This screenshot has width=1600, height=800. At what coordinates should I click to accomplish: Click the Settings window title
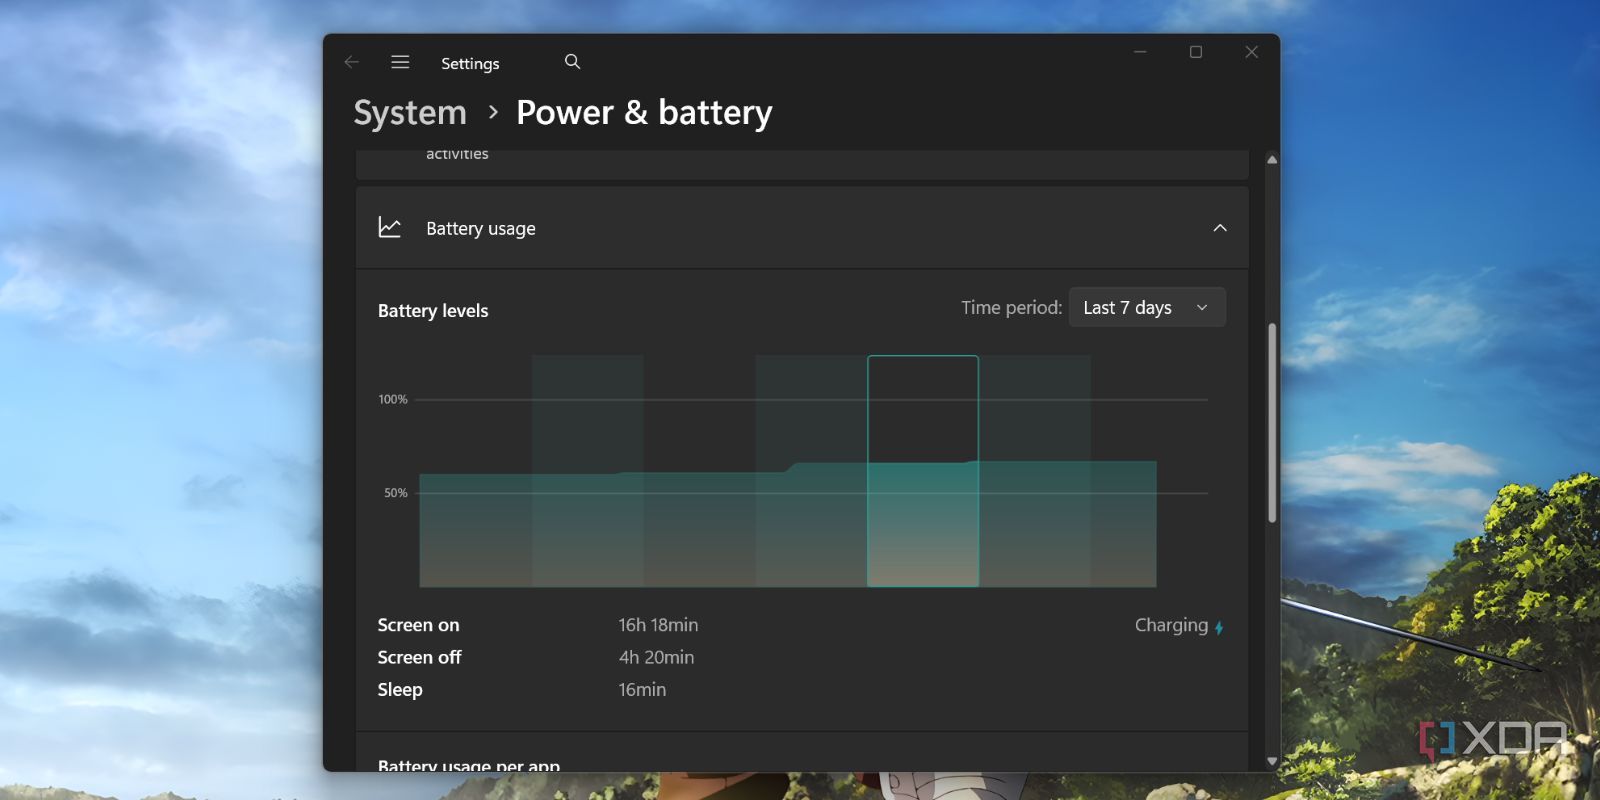coord(470,64)
